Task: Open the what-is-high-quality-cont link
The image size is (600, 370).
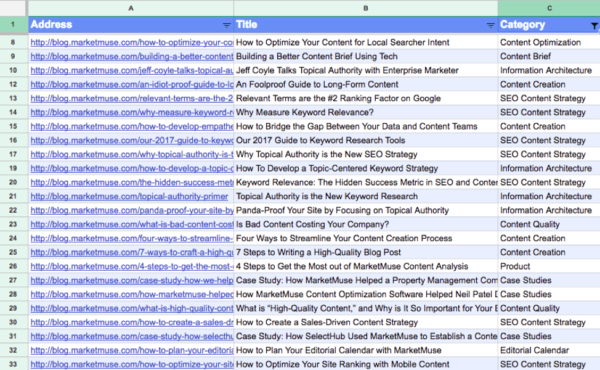Action: [x=132, y=308]
